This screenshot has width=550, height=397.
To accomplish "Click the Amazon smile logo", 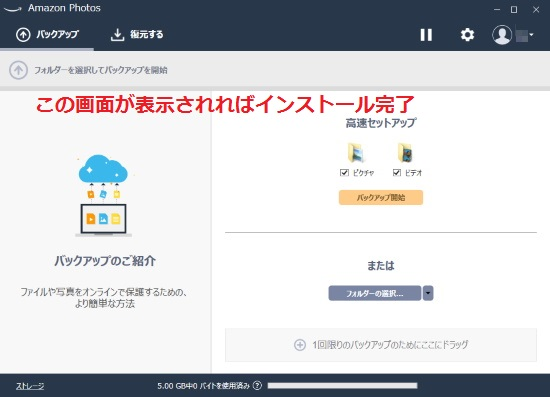I will [13, 9].
